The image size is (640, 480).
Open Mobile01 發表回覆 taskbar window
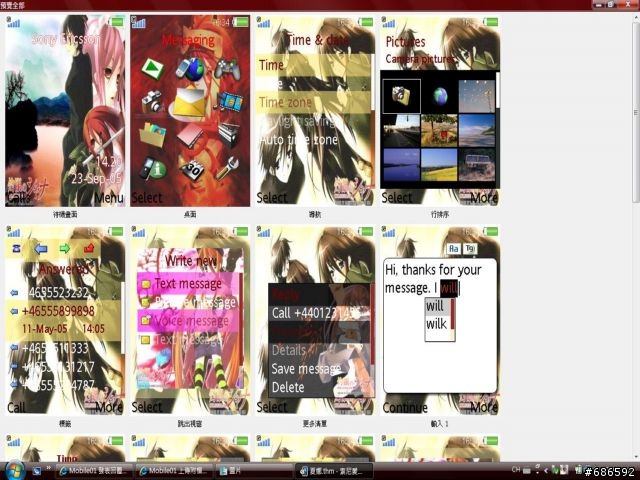click(x=94, y=471)
